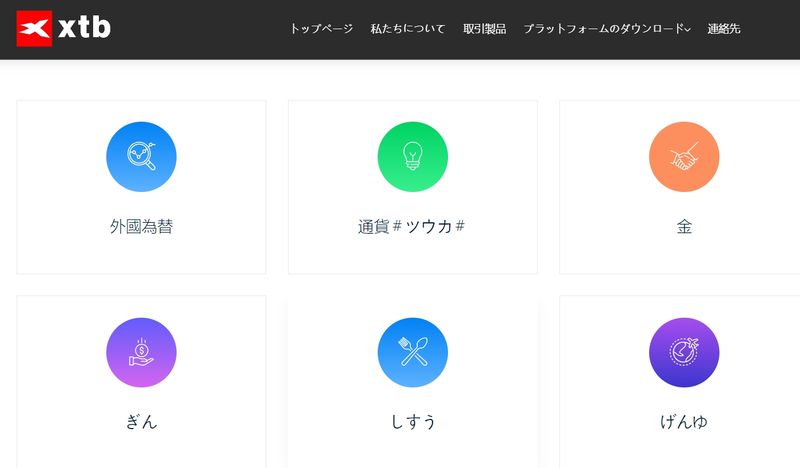
Task: Open the トップページ menu item
Action: pos(321,29)
